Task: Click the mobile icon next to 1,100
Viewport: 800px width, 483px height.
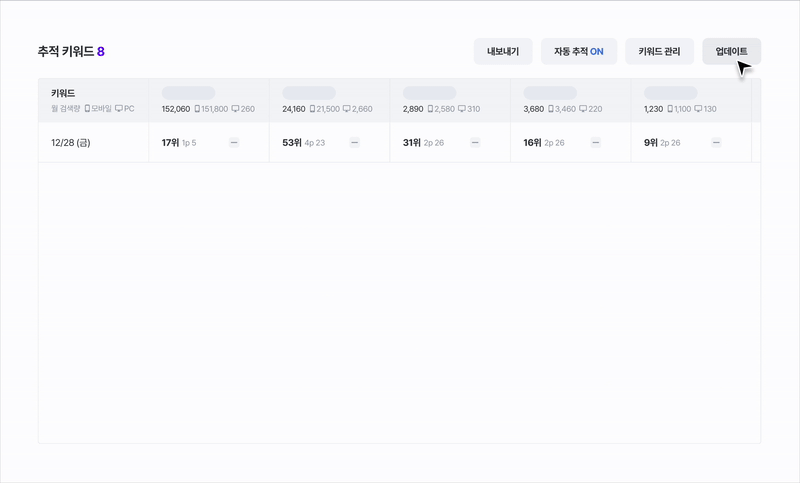Action: (670, 109)
